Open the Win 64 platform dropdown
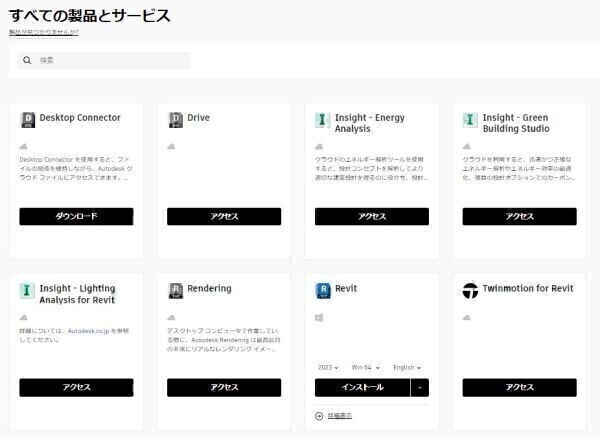Screen dimensions: 600x437 (x=365, y=367)
